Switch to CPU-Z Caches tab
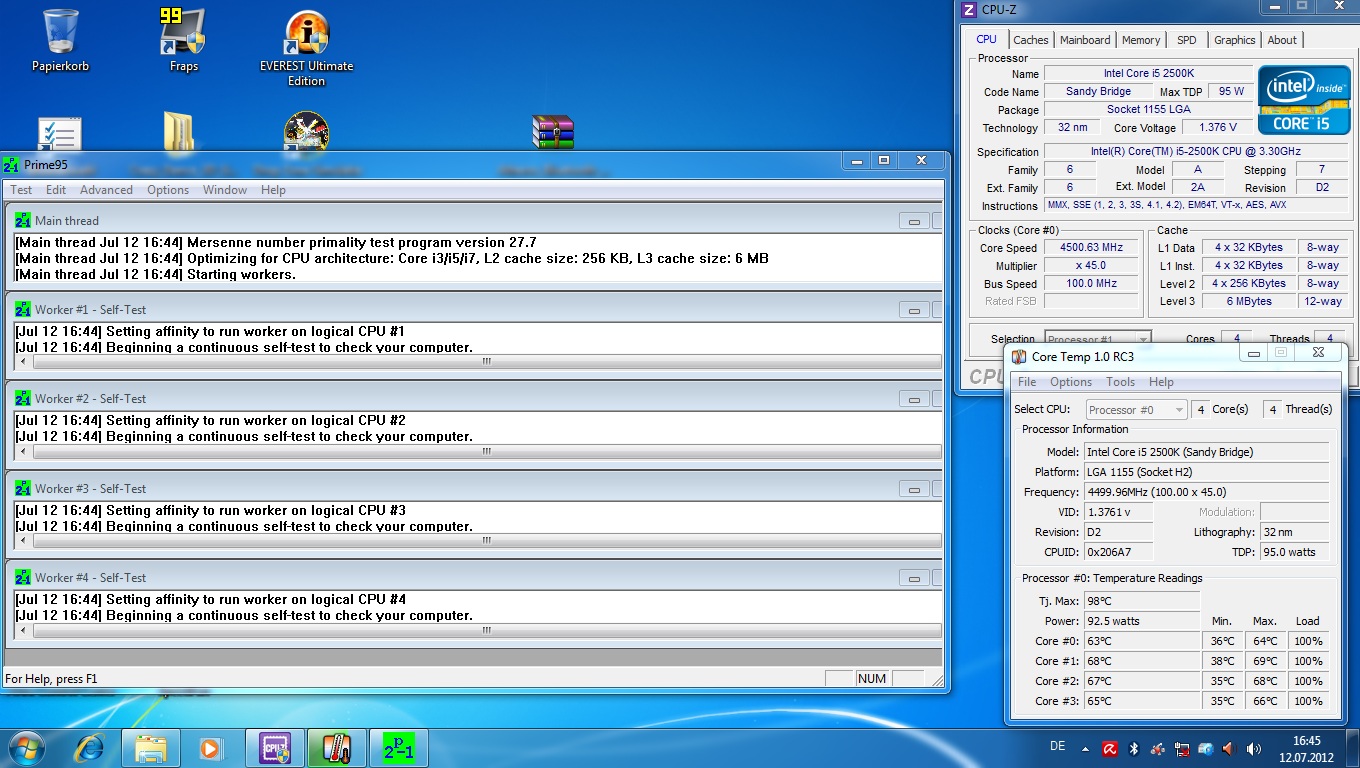 pos(1031,40)
